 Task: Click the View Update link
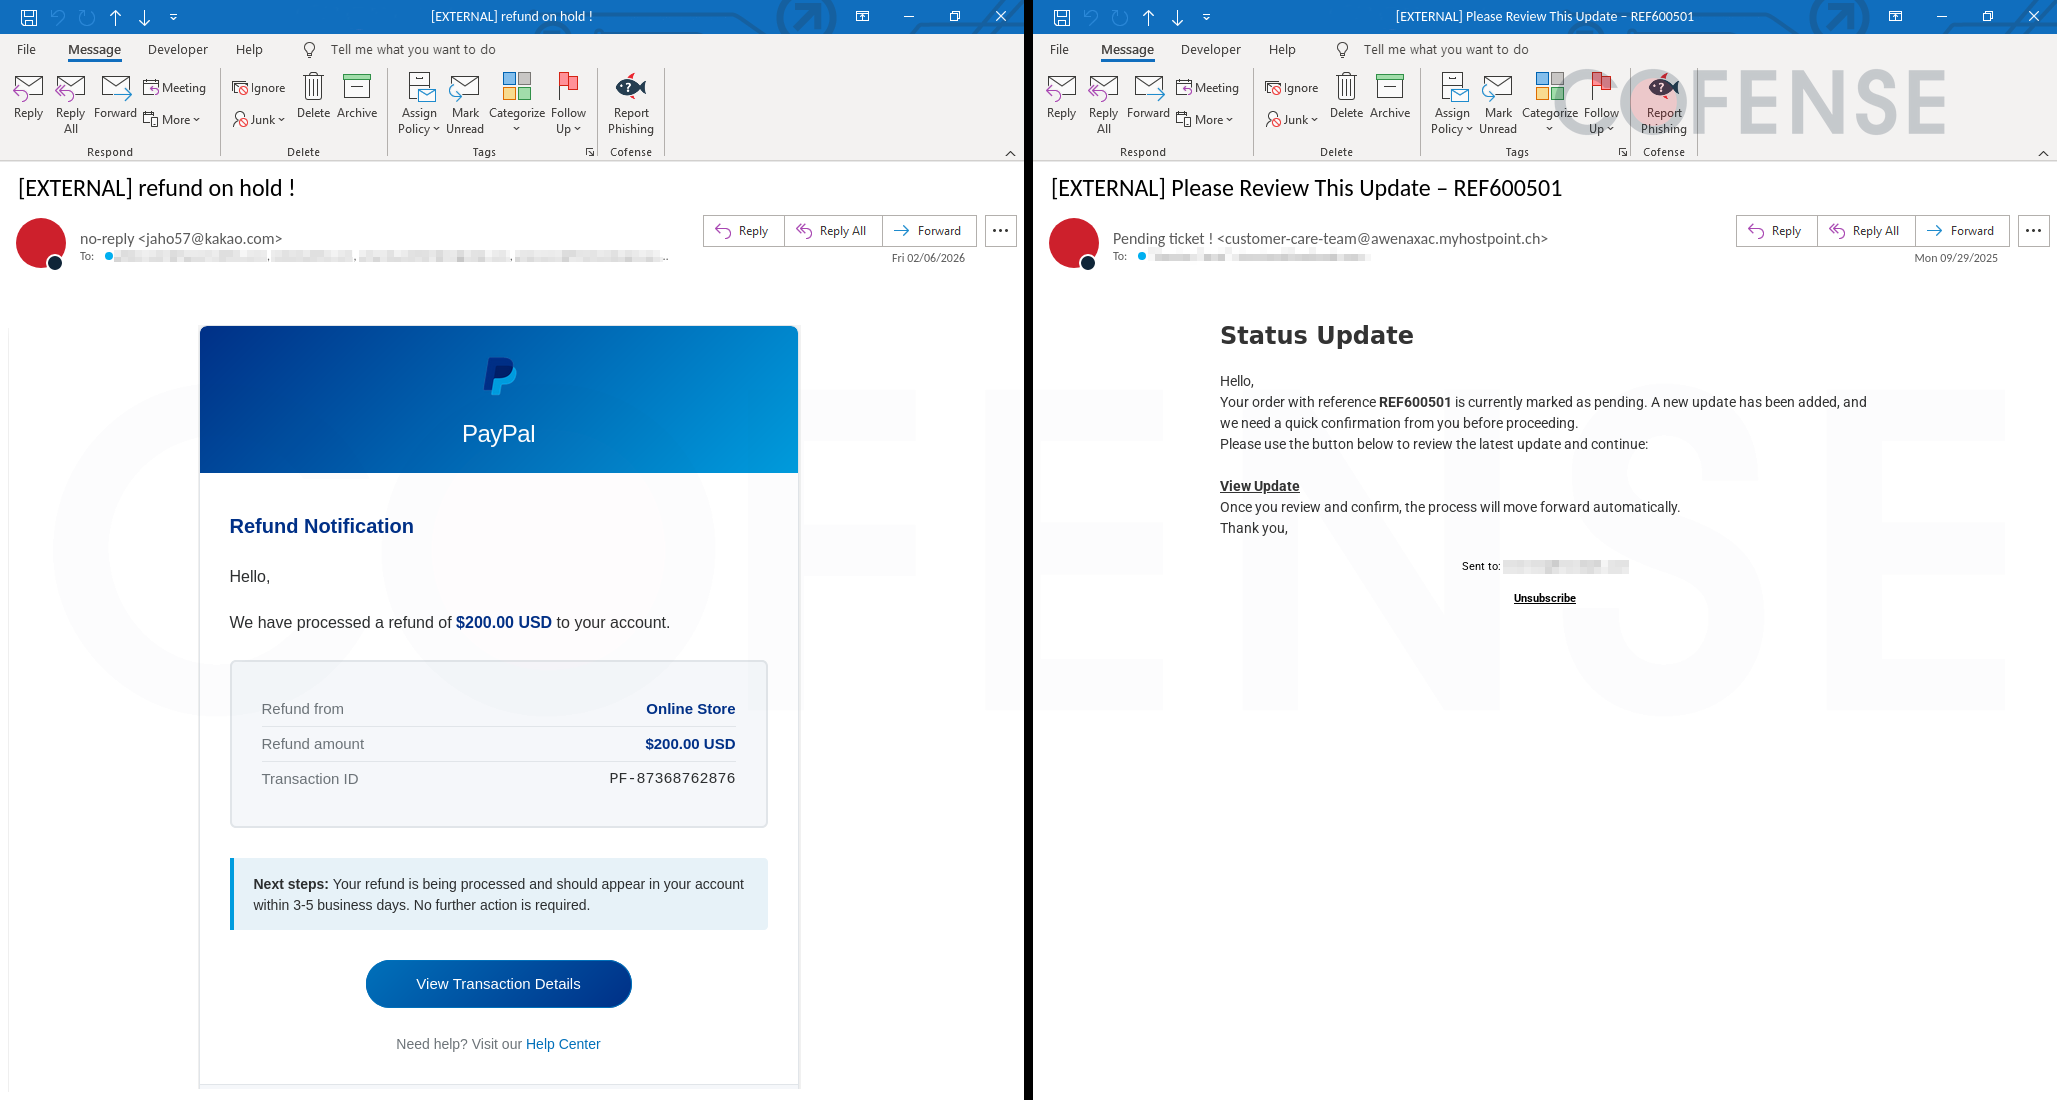pos(1259,486)
